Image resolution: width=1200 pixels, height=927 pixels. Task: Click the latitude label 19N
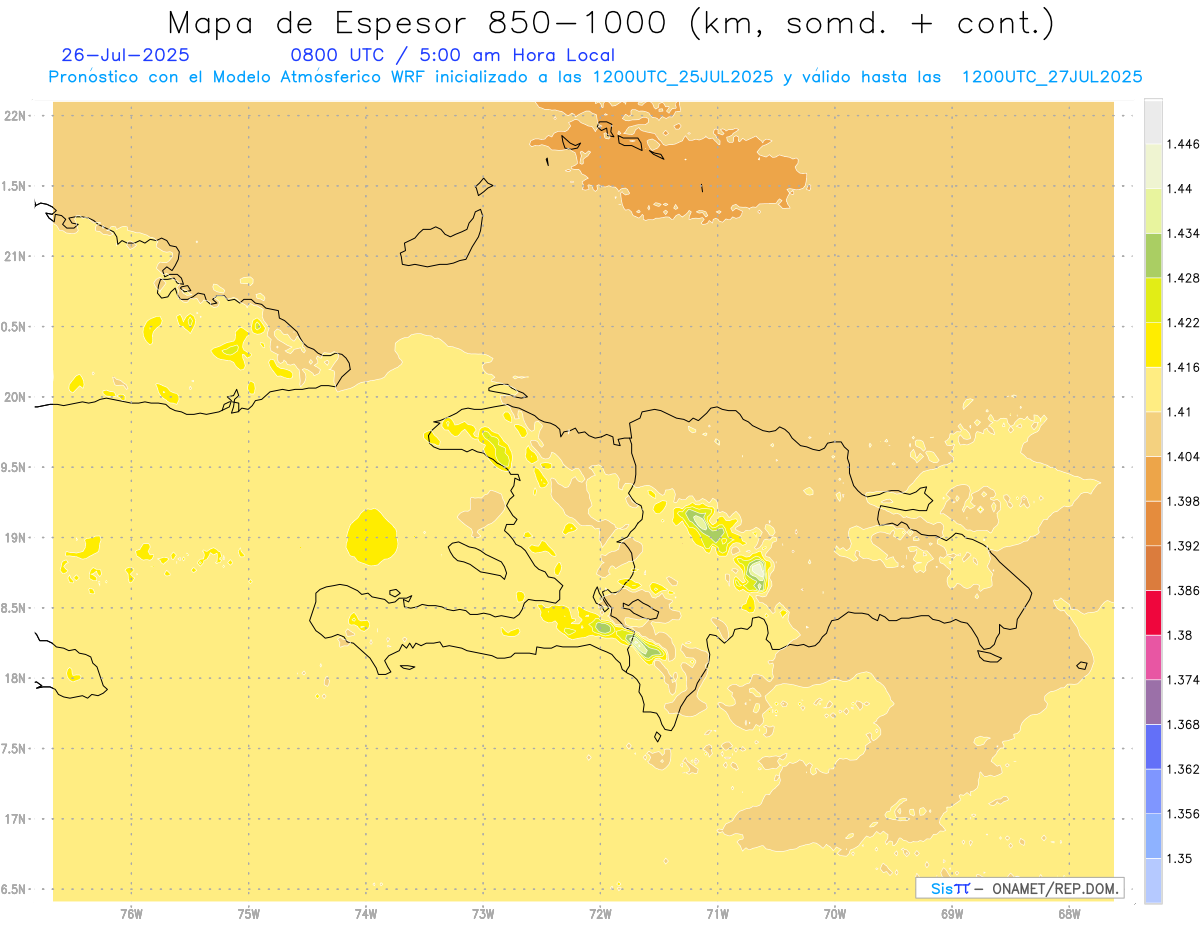click(17, 538)
